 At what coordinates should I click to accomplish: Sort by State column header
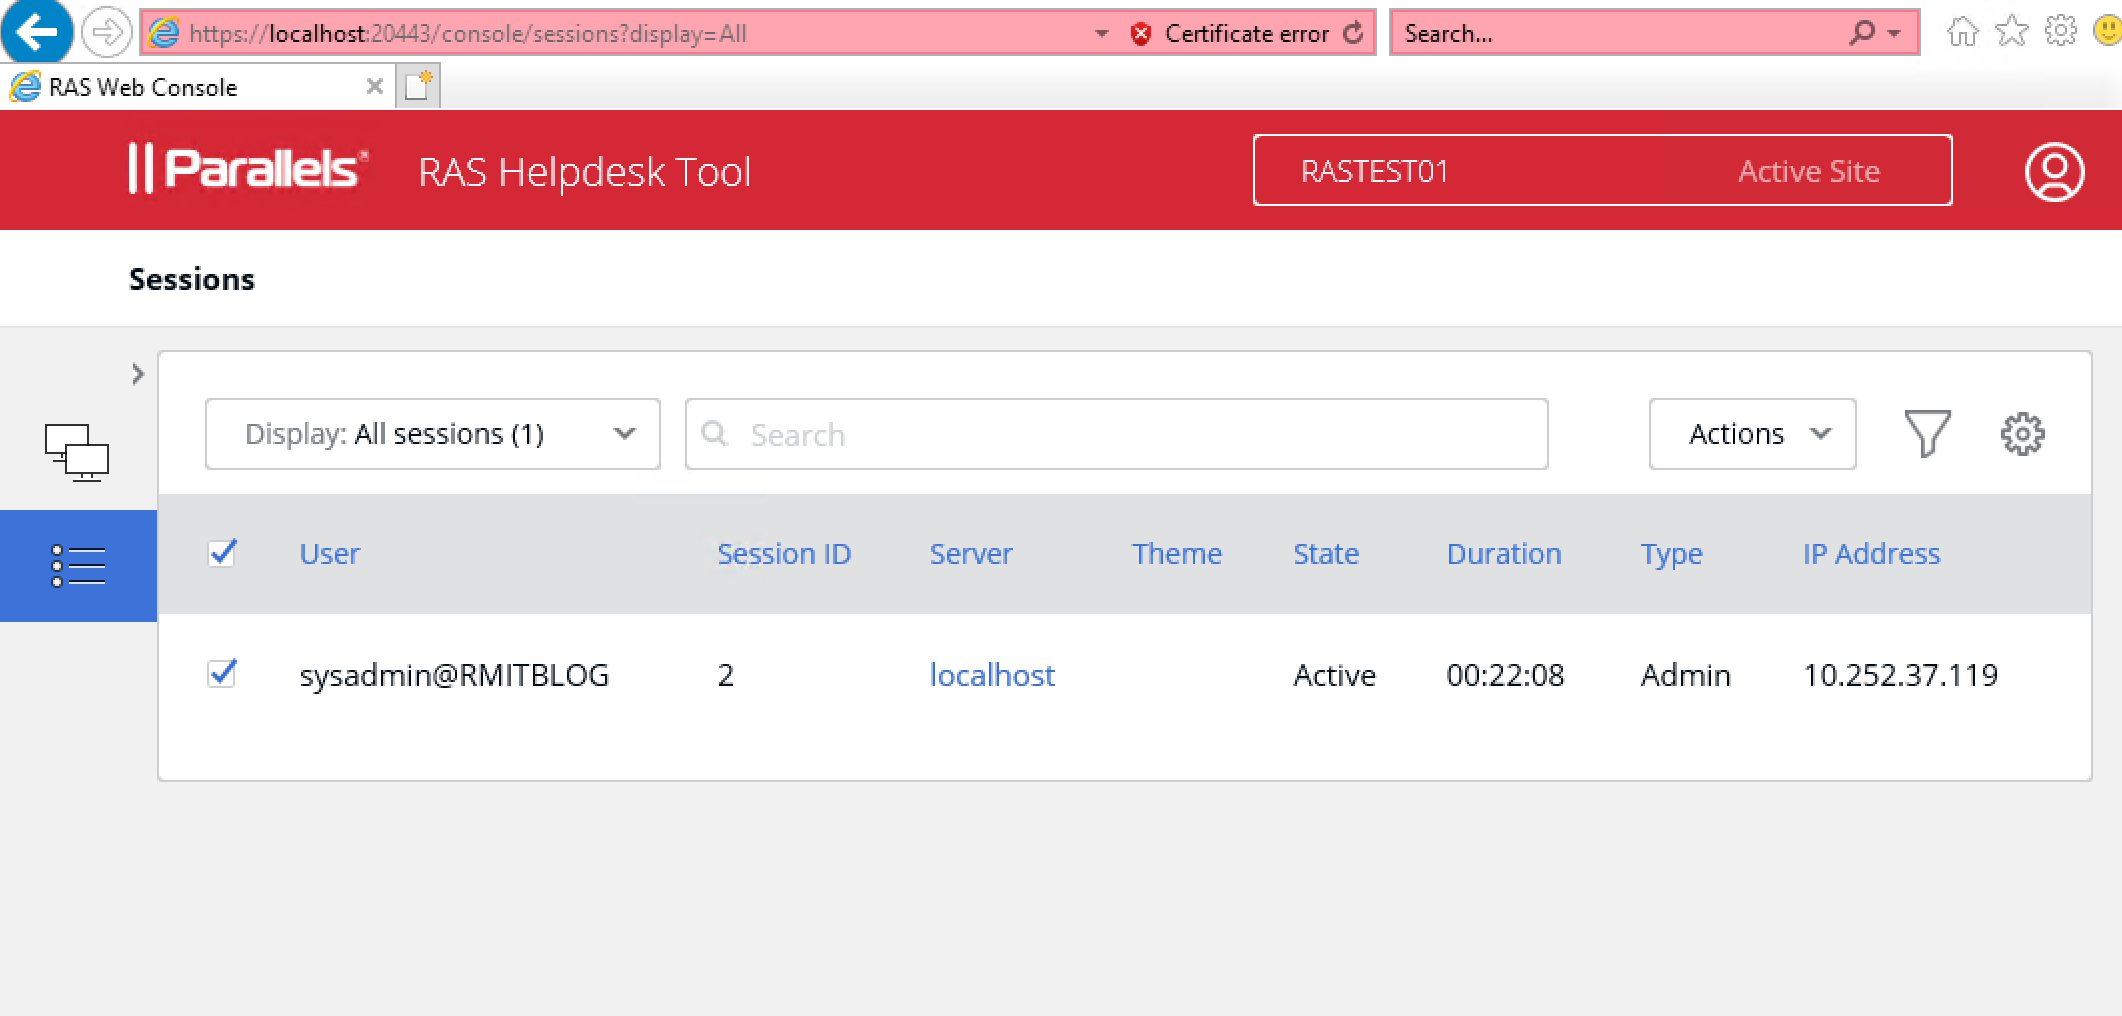[1326, 554]
